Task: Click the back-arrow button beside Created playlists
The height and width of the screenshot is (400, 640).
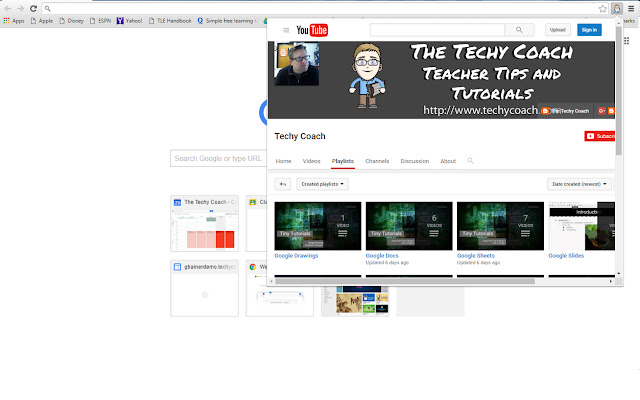Action: click(x=282, y=184)
